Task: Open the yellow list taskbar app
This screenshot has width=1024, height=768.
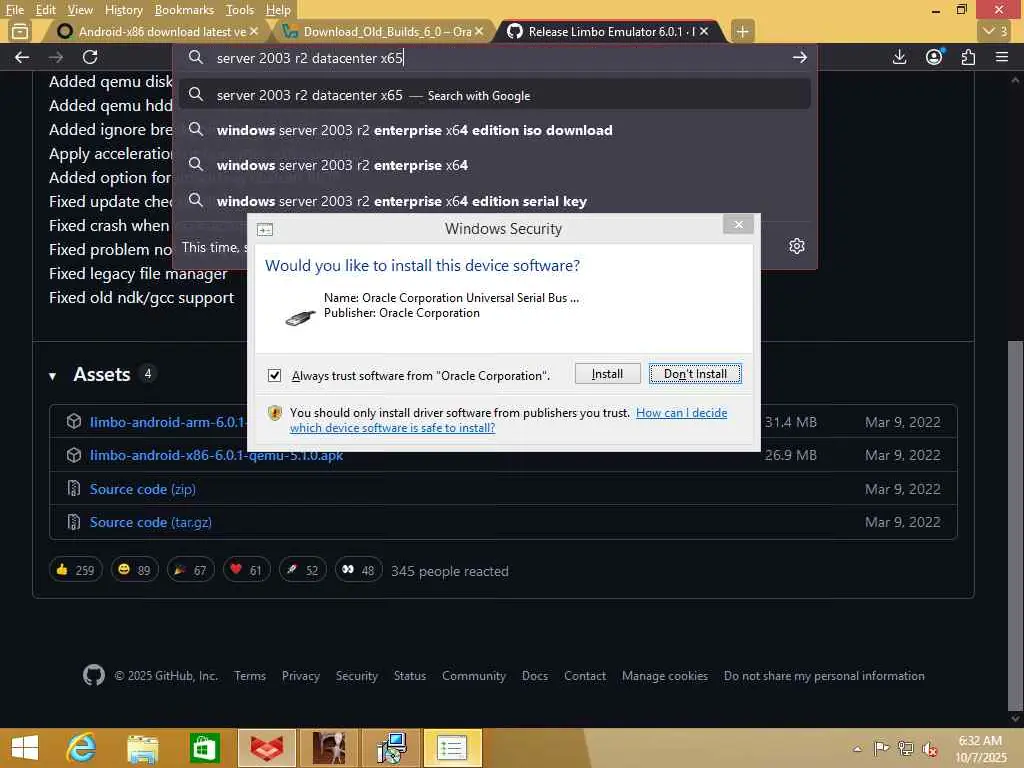Action: pos(452,748)
